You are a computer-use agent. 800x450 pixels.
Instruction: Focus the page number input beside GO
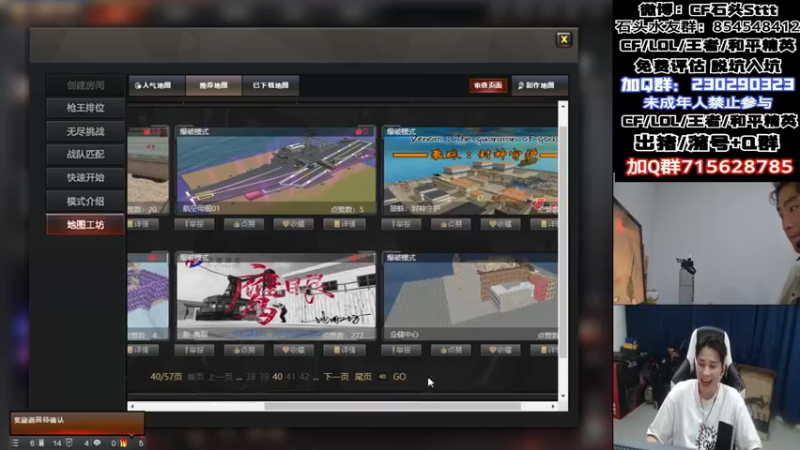tap(382, 377)
